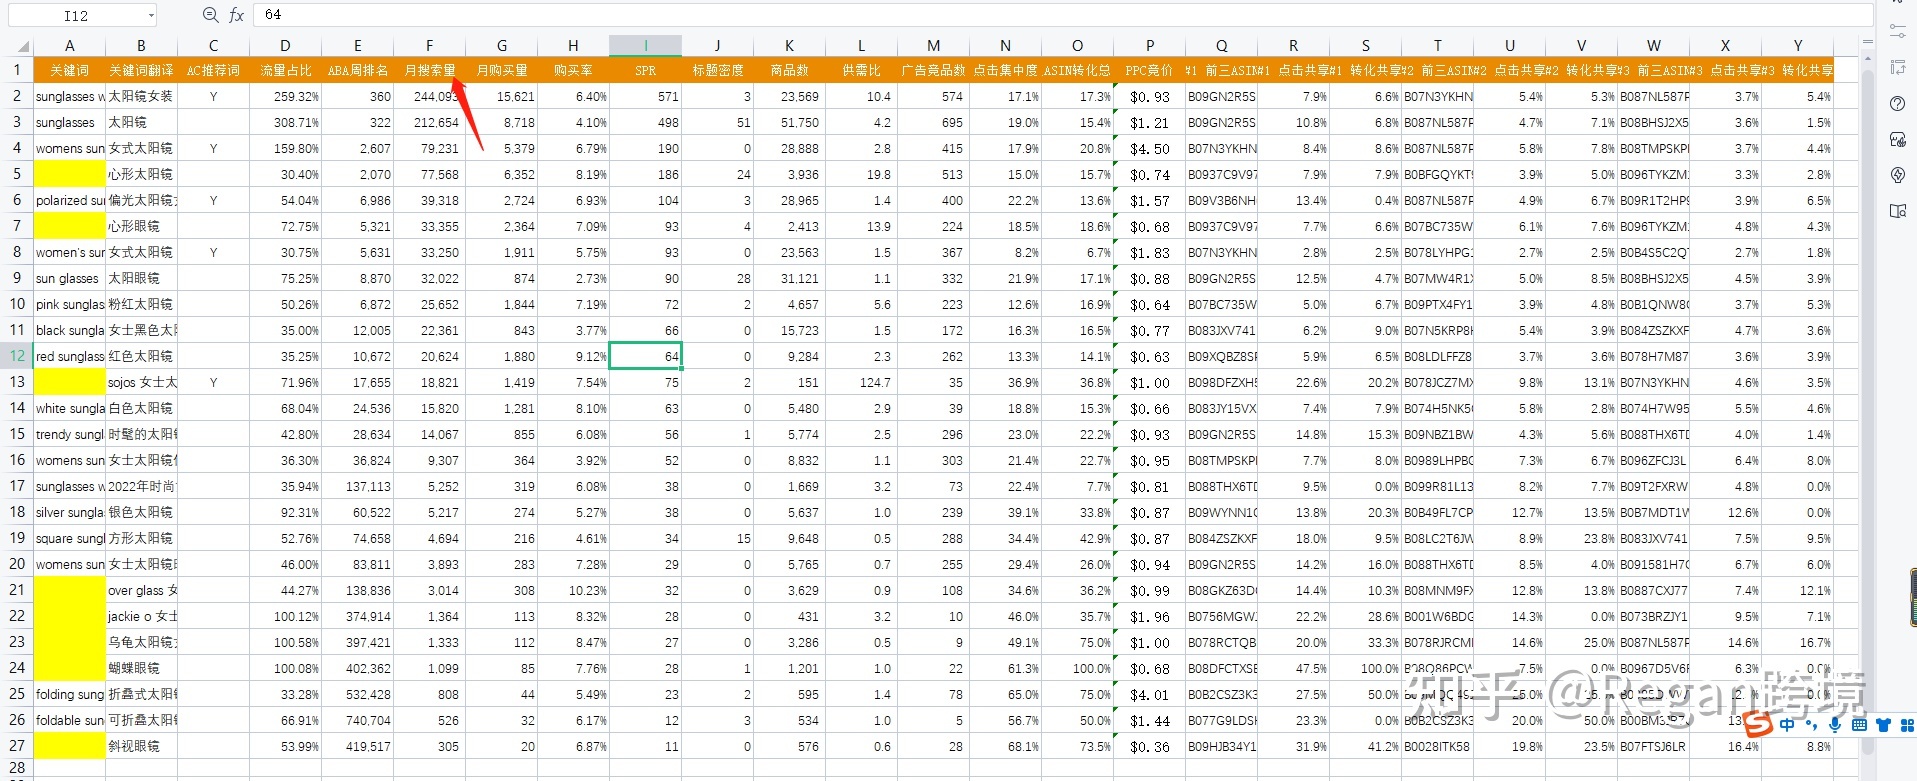Click the zoom magnifier beside fx
This screenshot has height=781, width=1917.
(x=210, y=15)
